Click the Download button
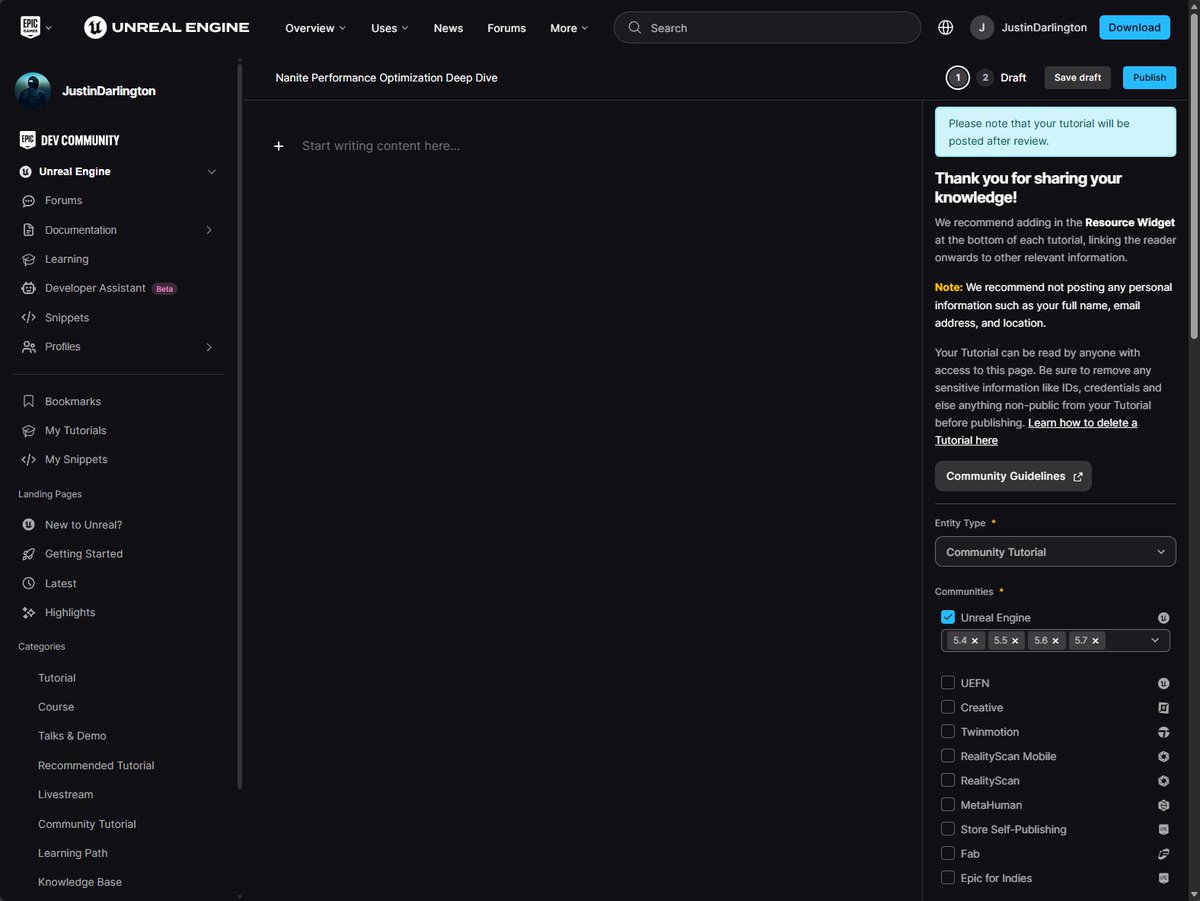1200x901 pixels. [x=1134, y=28]
